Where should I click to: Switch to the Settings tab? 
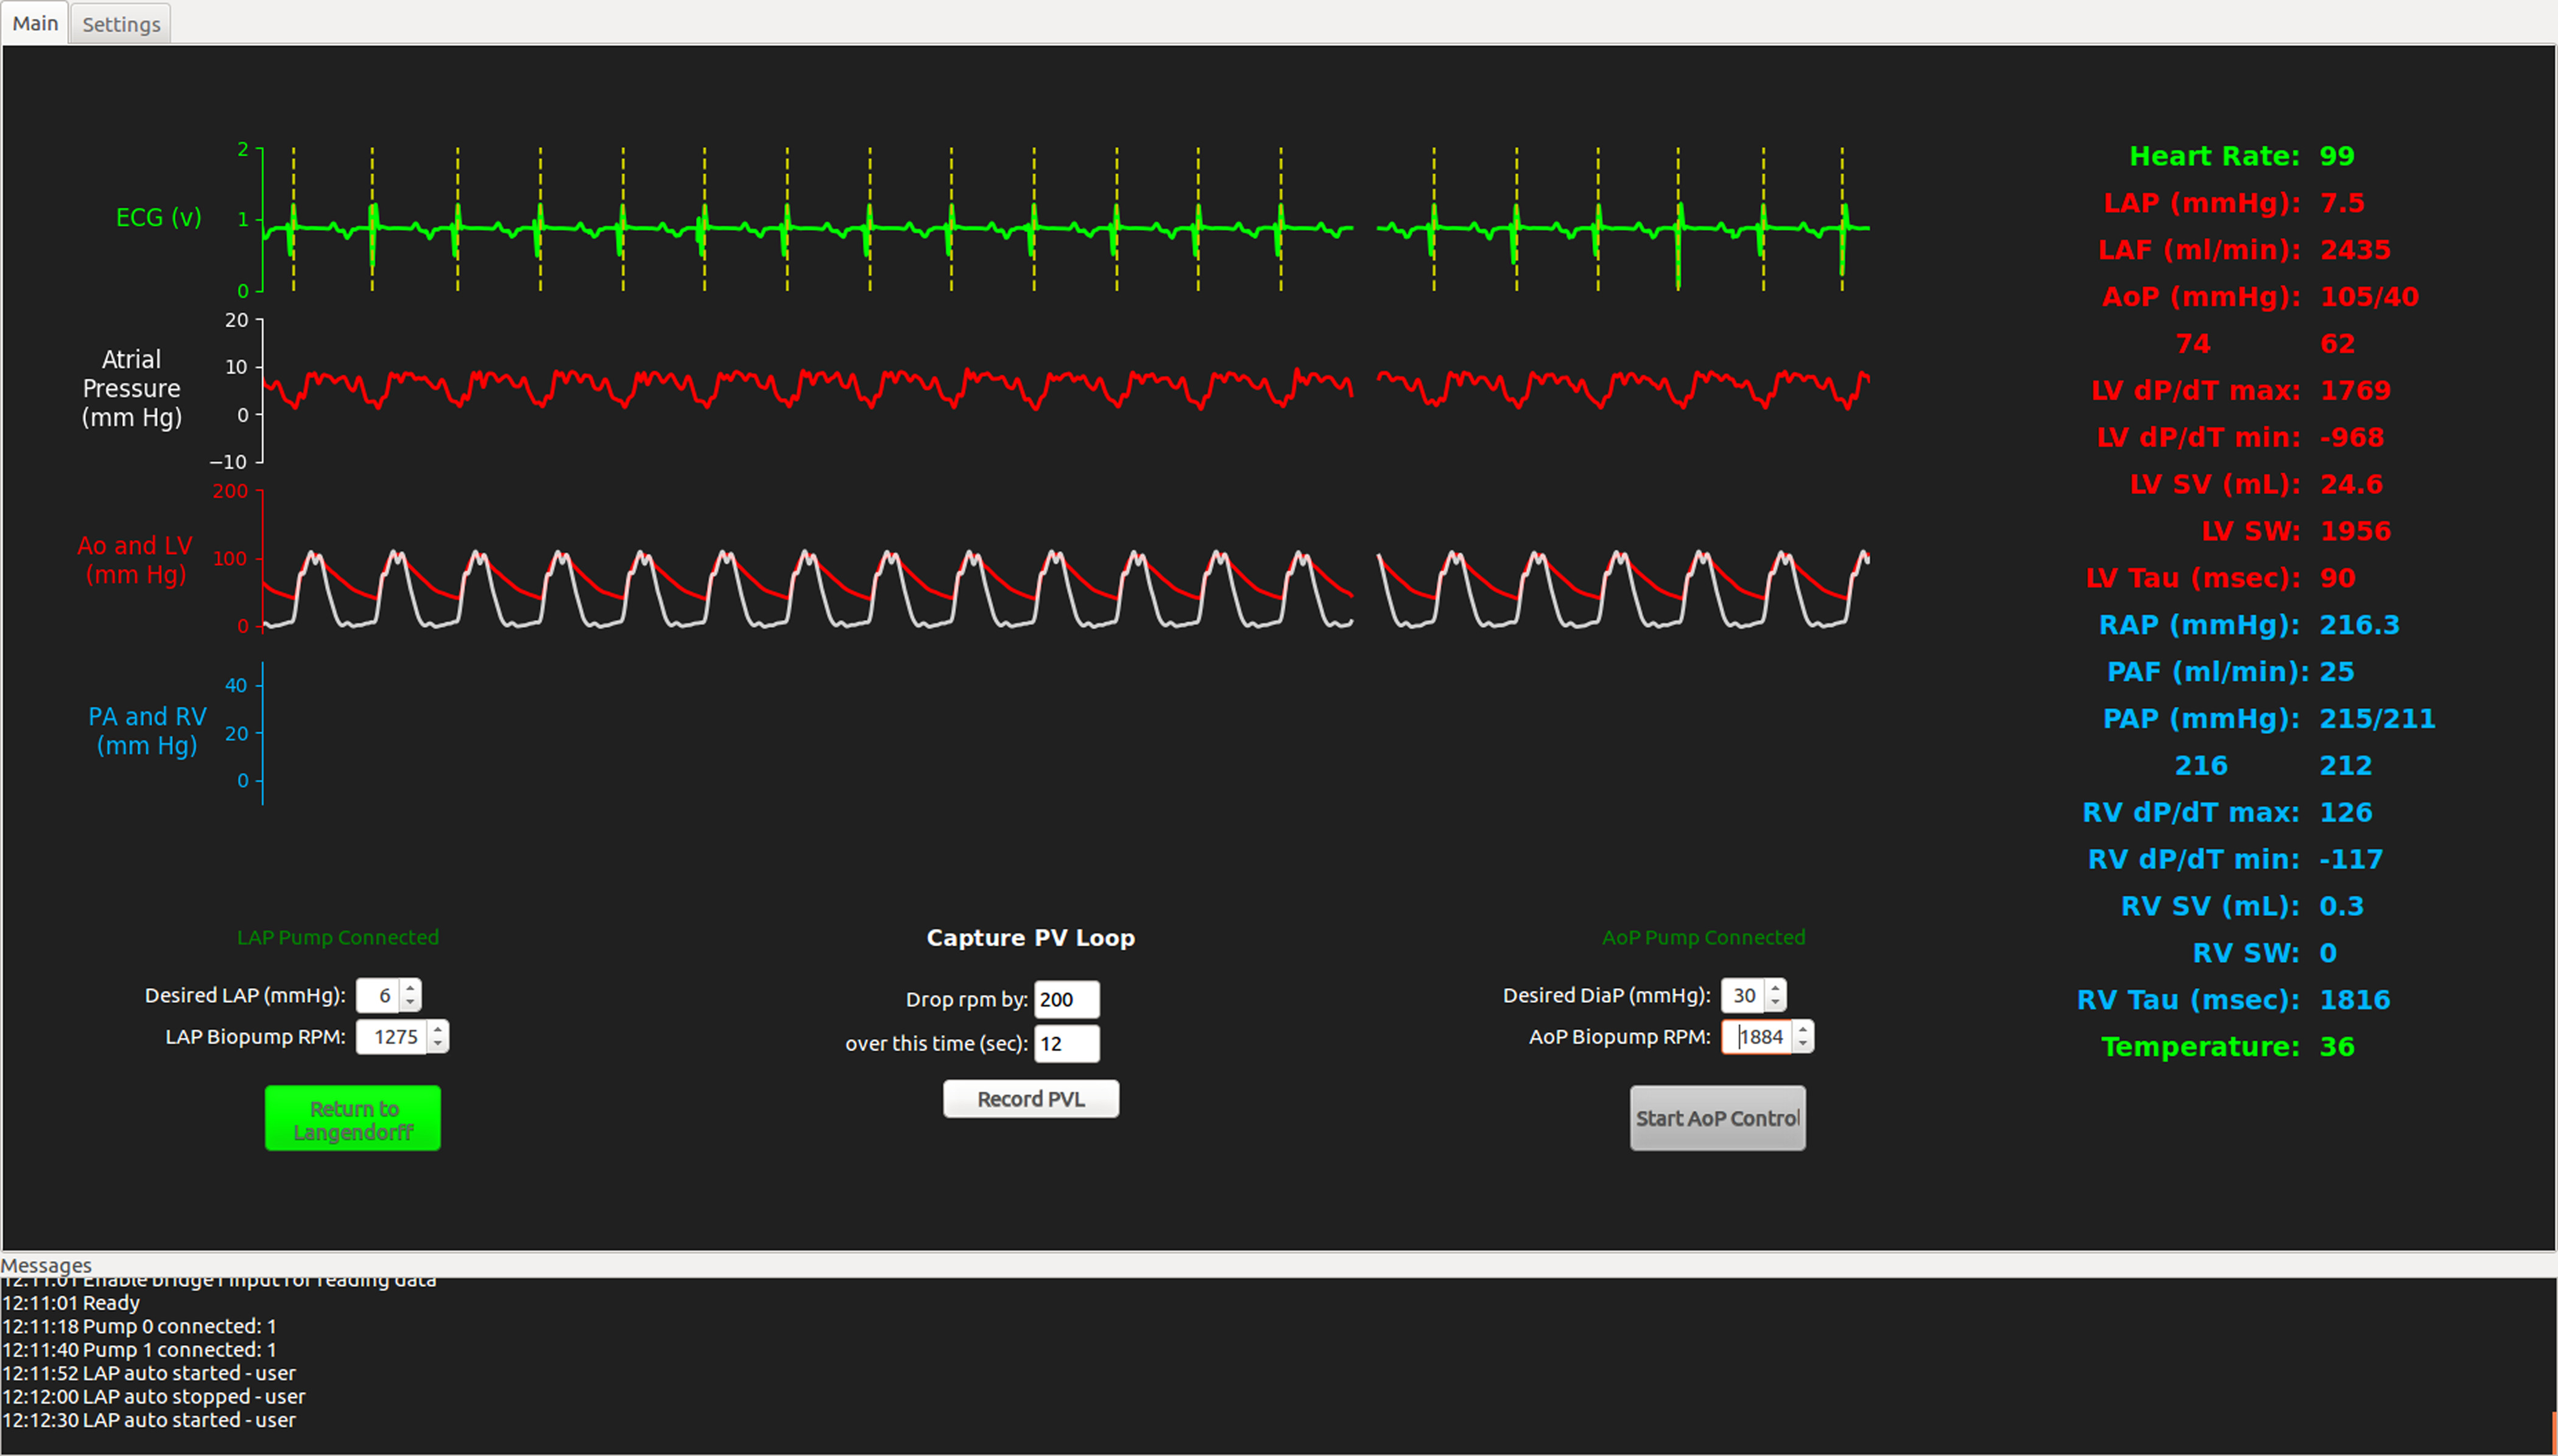pos(121,24)
